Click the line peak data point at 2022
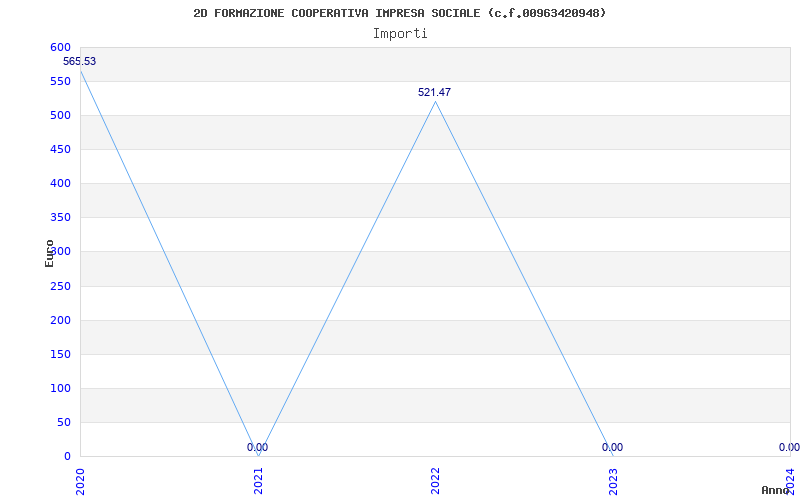This screenshot has width=800, height=500. click(x=435, y=102)
